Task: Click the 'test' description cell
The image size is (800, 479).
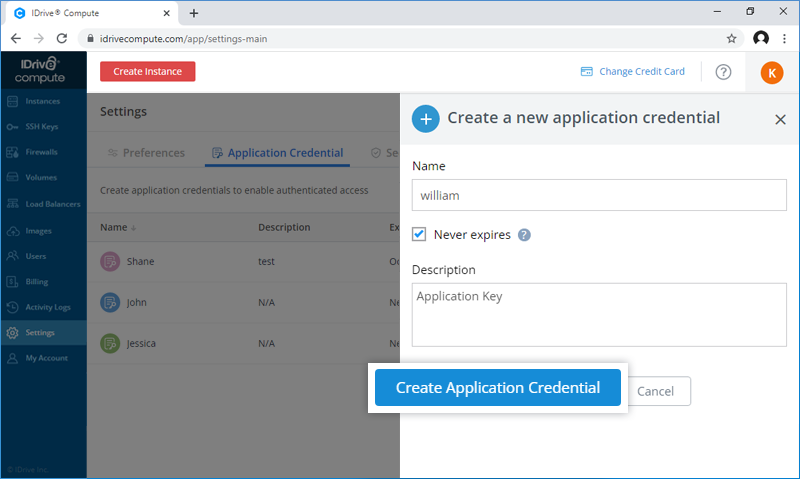Action: coord(266,262)
